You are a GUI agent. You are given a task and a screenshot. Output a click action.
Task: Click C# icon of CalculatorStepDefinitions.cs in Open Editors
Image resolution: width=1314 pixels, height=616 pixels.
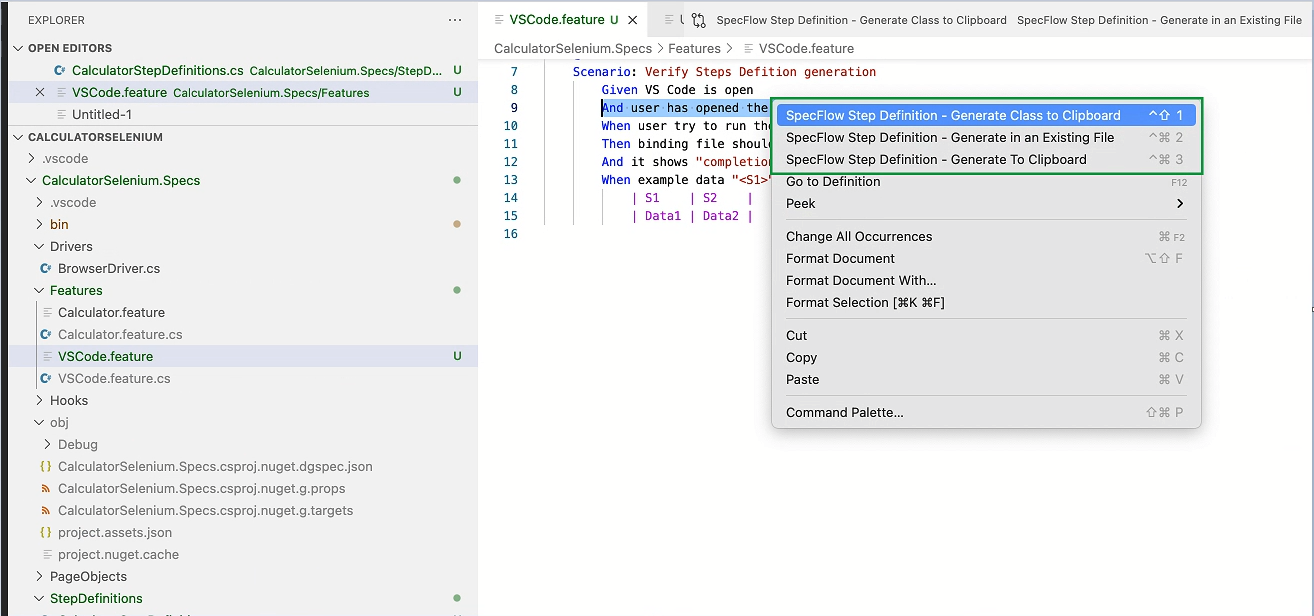click(x=61, y=70)
